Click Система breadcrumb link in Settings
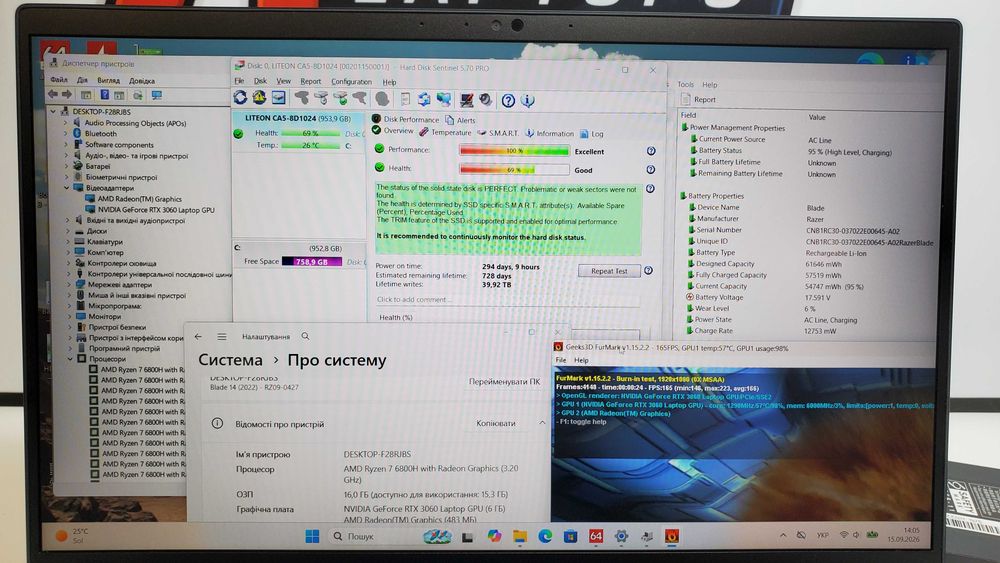This screenshot has height=563, width=1000. pos(230,360)
